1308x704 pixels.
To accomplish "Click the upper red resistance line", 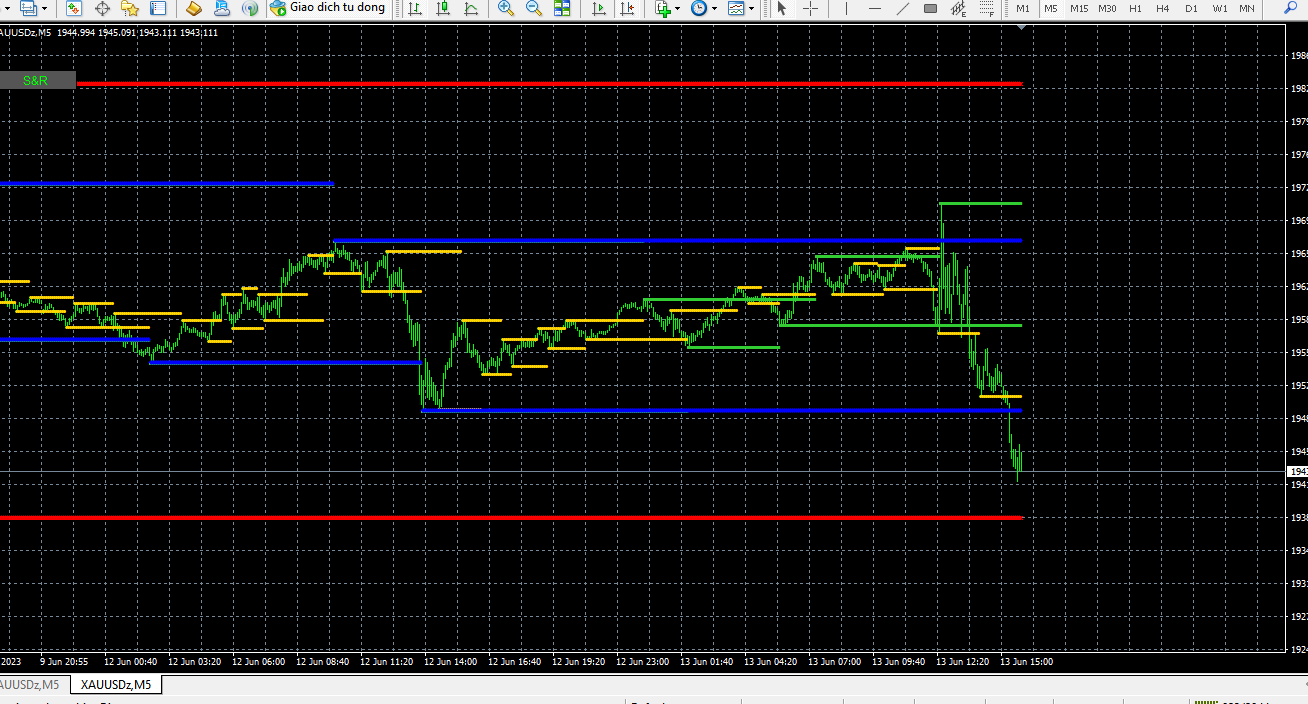I will (x=550, y=83).
